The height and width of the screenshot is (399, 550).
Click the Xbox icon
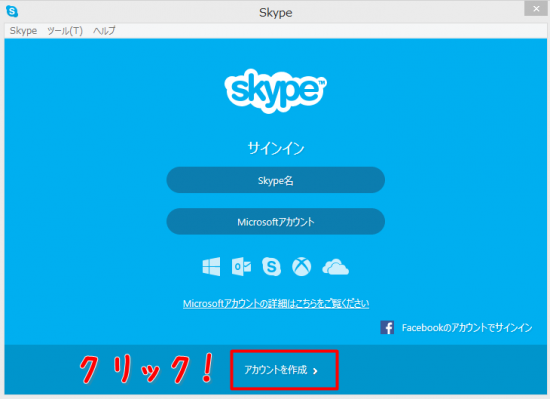click(x=302, y=266)
